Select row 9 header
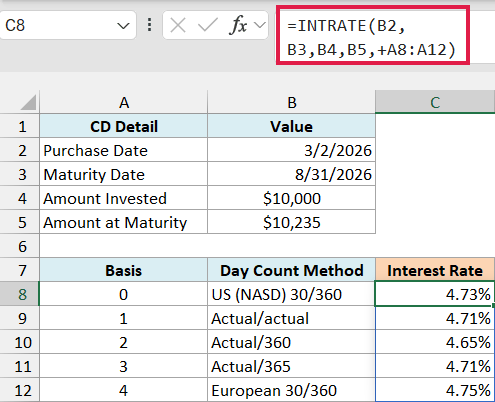 [20, 318]
